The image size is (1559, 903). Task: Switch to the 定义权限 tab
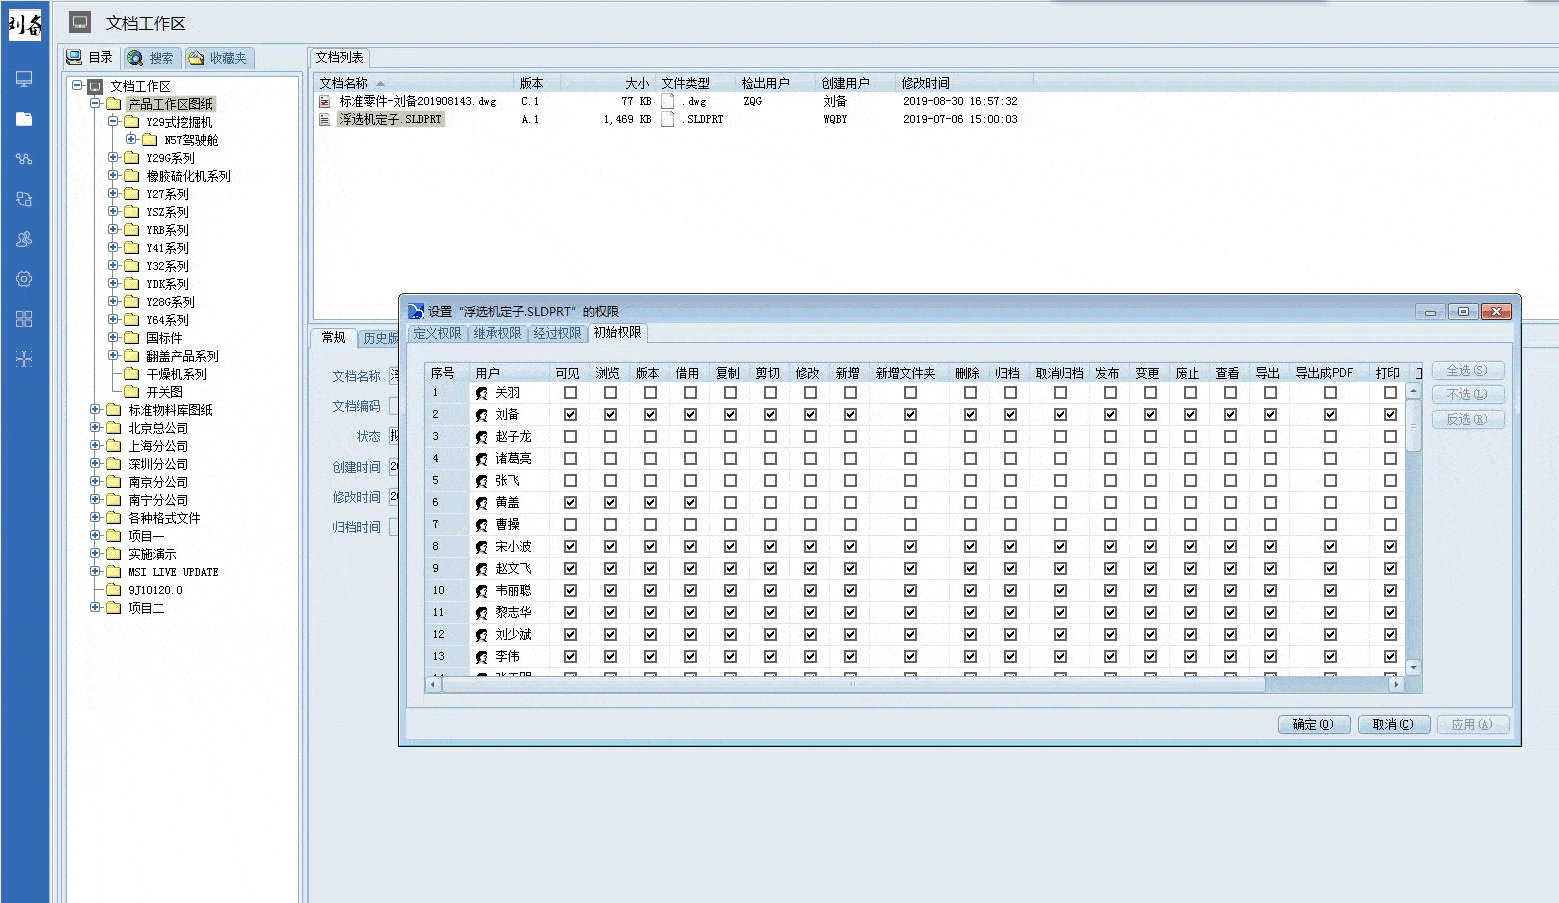pos(437,333)
